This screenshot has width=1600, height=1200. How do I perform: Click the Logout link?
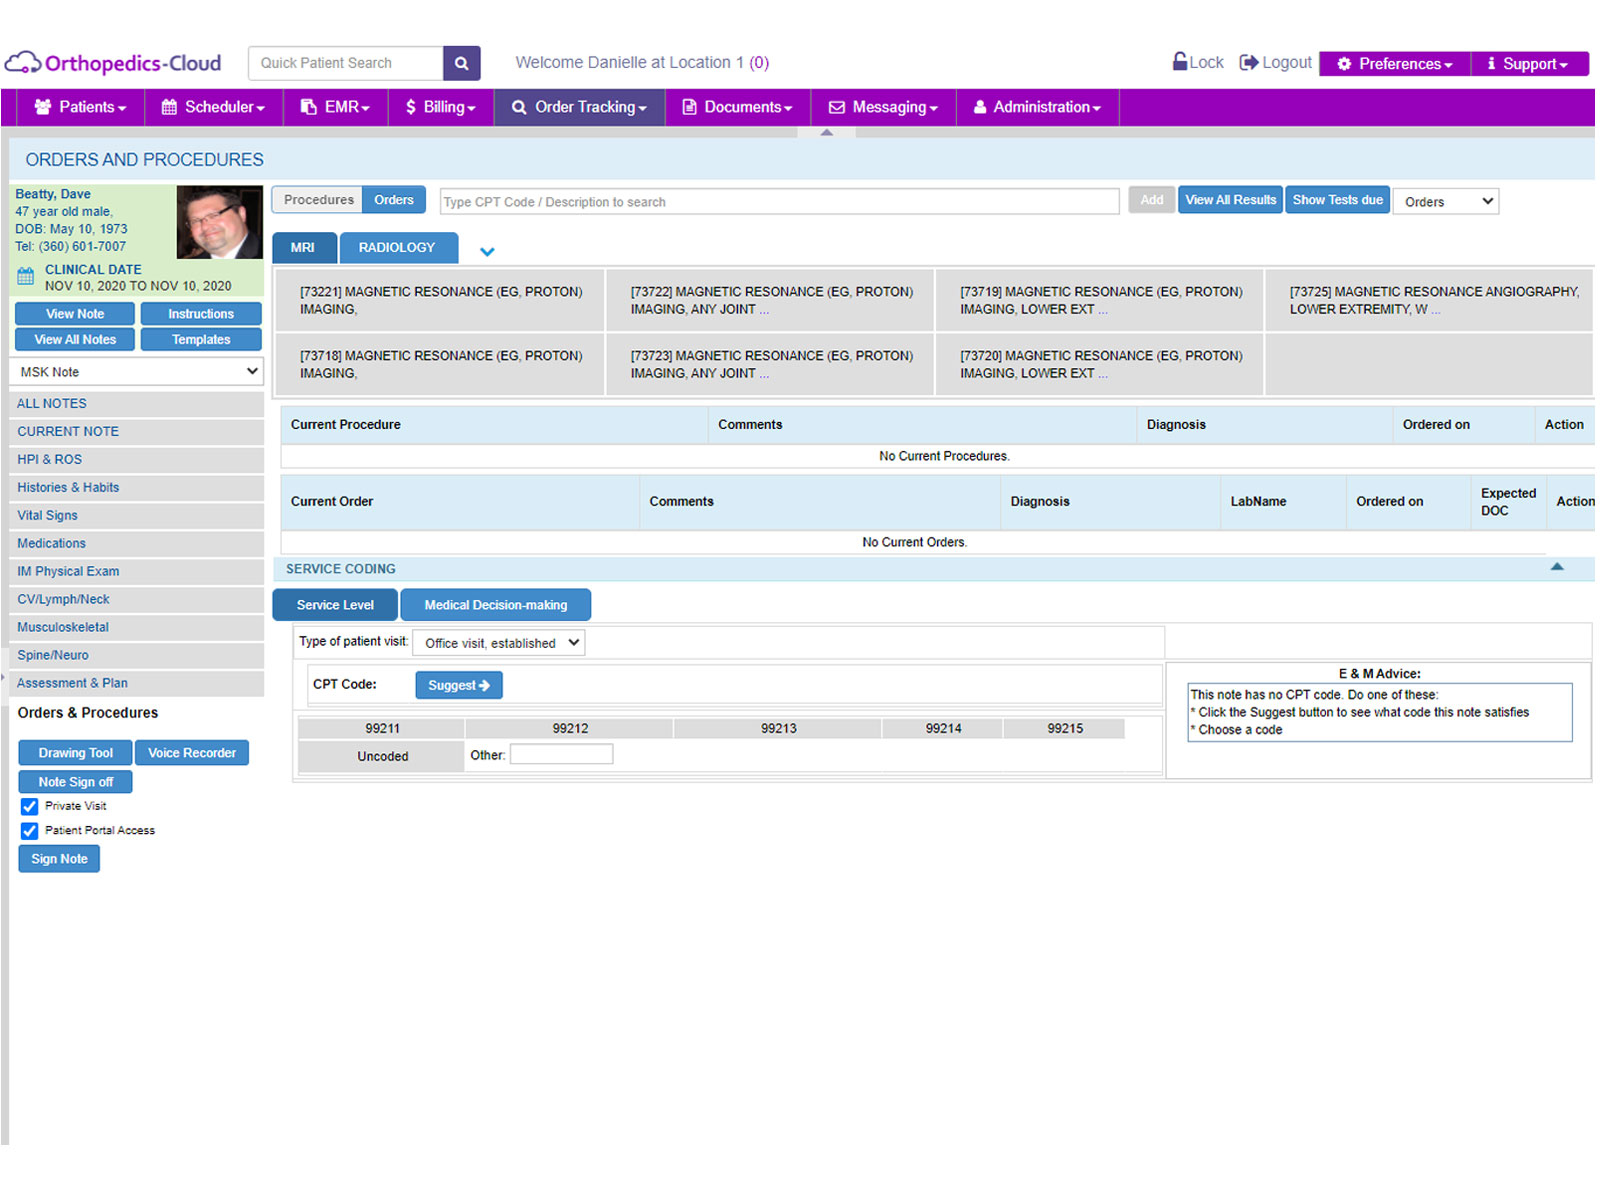click(1275, 62)
